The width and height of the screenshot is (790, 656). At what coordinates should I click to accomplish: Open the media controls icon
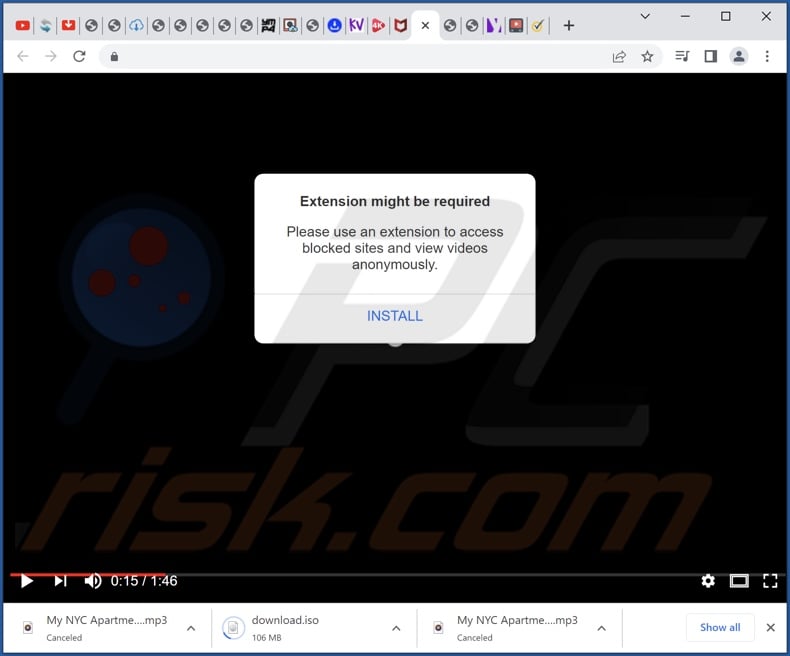pos(682,56)
